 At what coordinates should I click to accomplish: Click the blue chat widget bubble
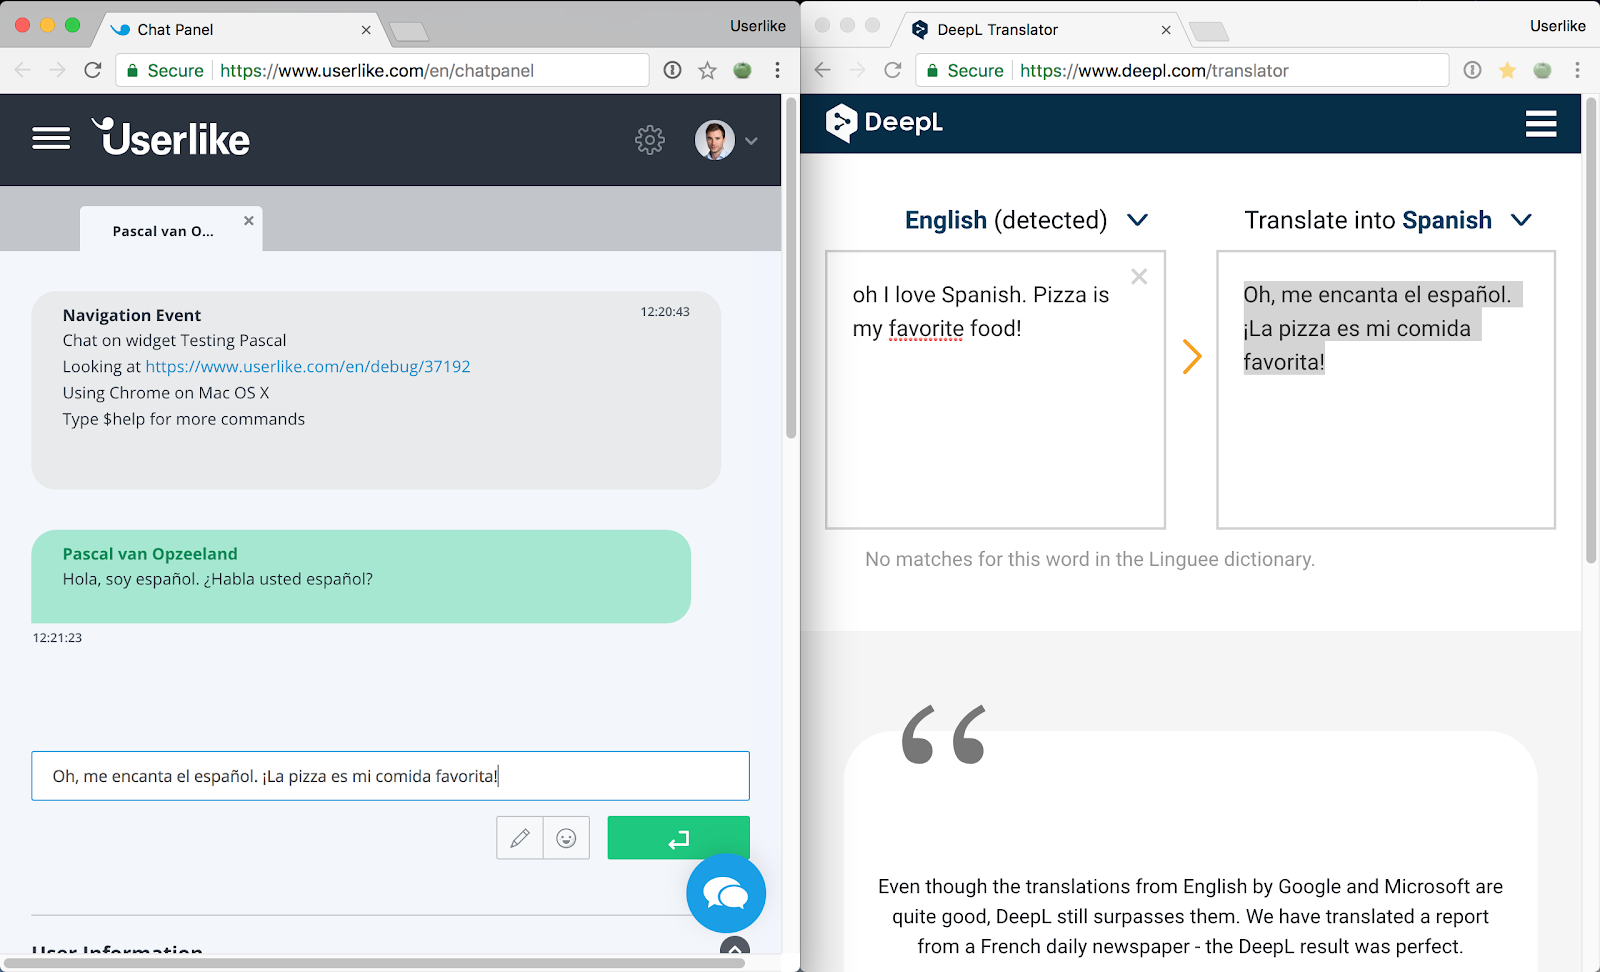coord(726,893)
